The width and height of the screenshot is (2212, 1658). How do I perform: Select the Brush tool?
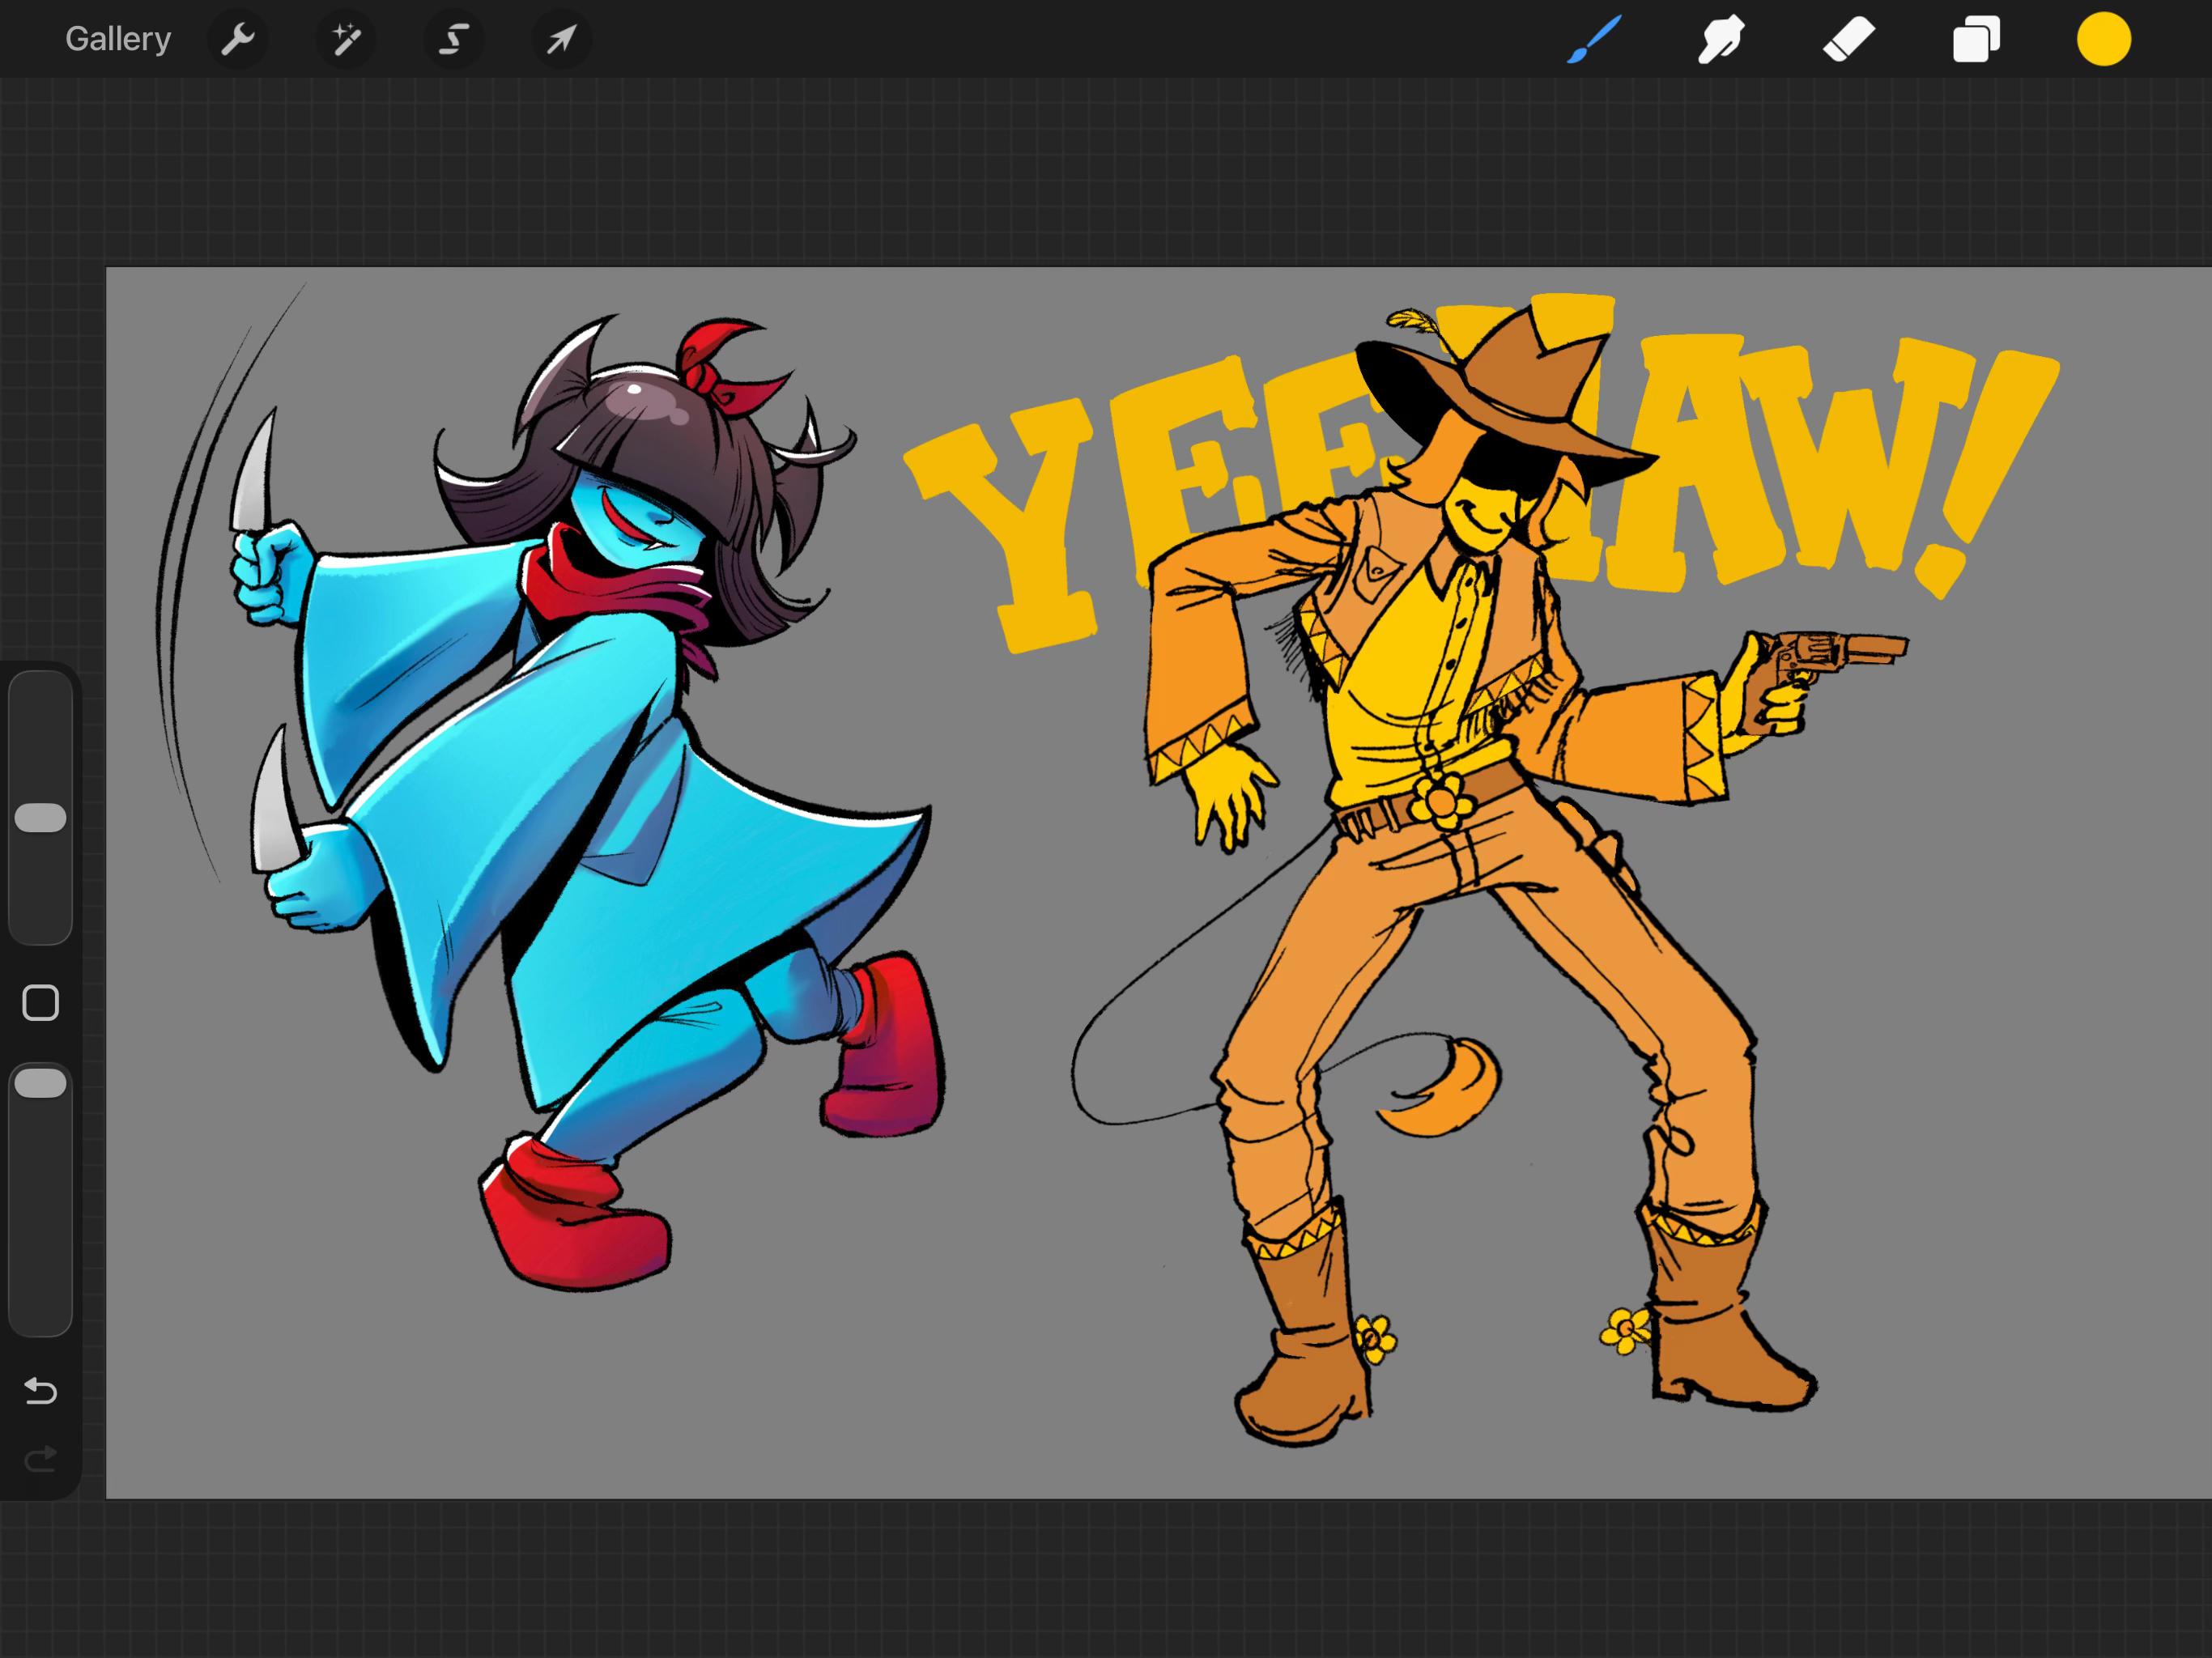1594,40
